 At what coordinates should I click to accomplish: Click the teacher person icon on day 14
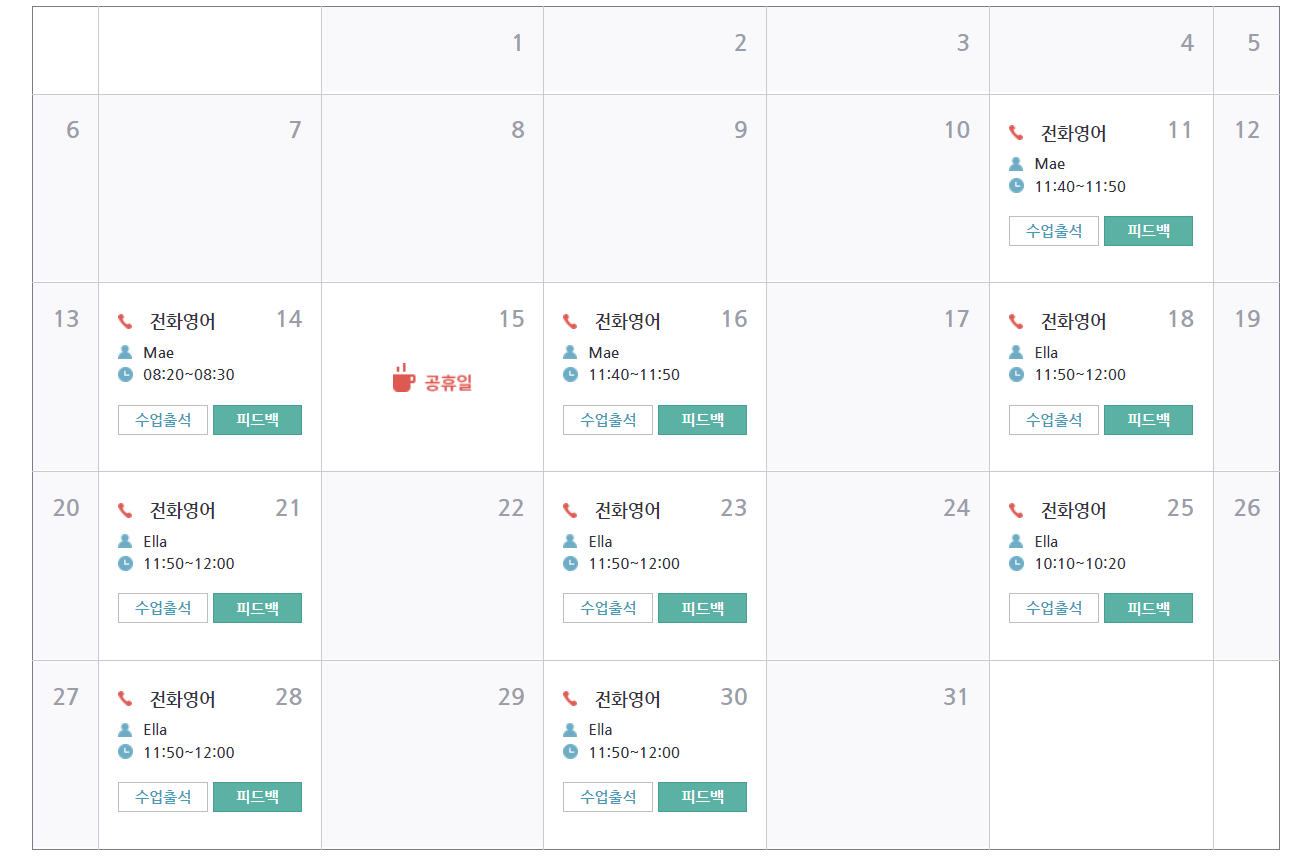[x=125, y=352]
